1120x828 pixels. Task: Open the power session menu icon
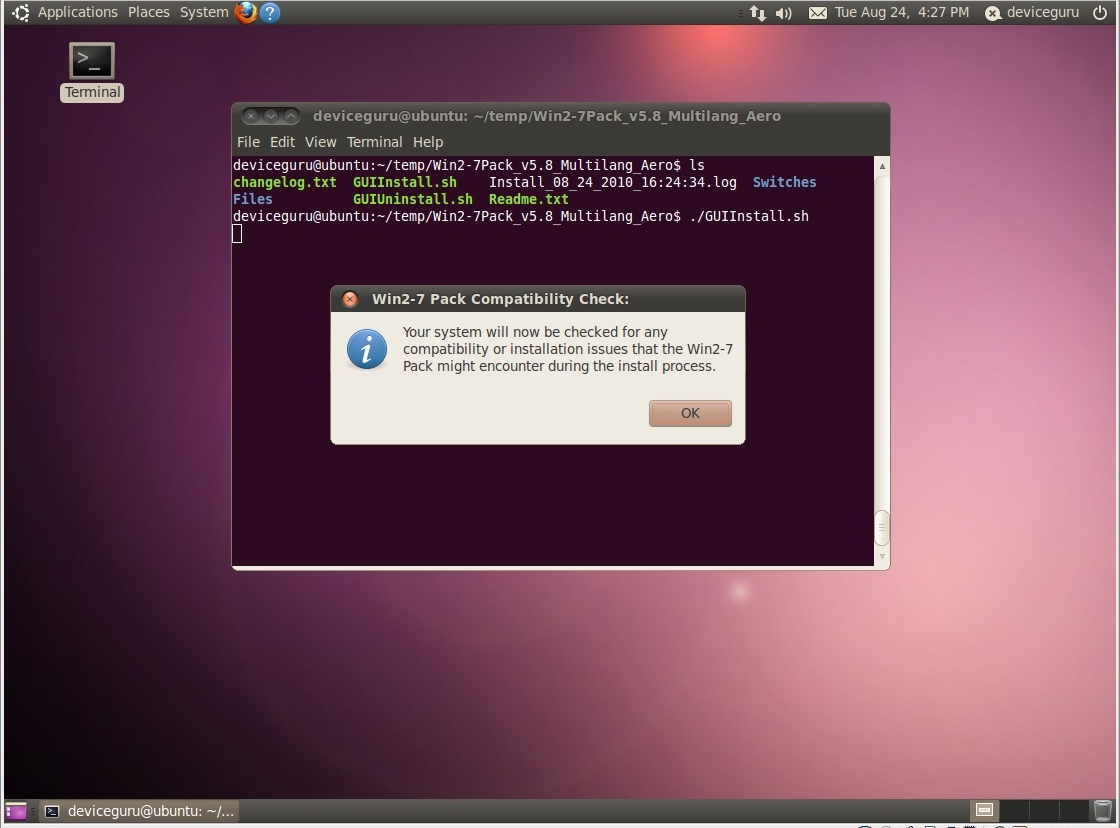tap(1100, 12)
